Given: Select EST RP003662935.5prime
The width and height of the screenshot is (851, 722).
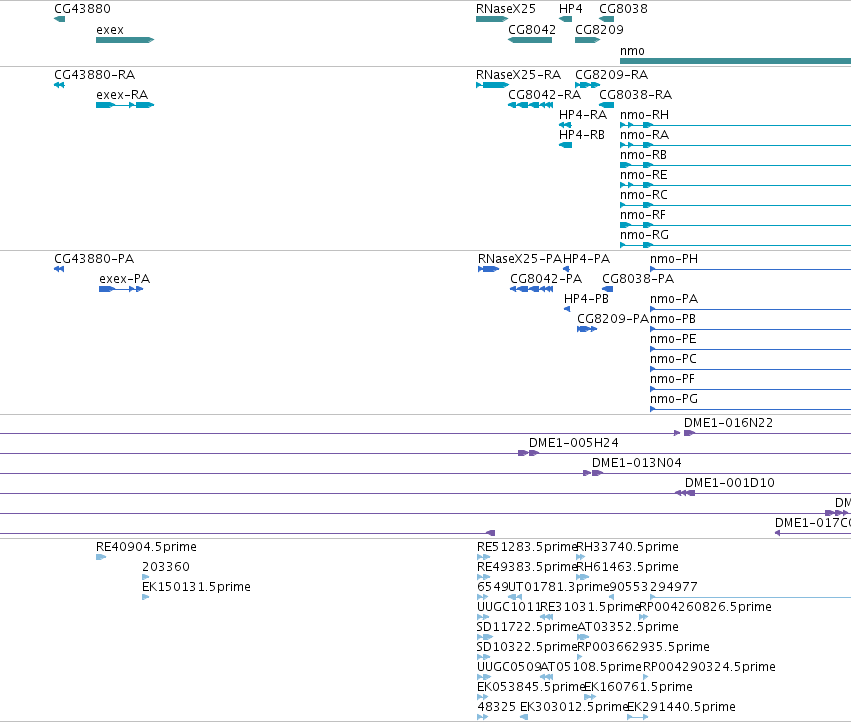Looking at the screenshot, I should pyautogui.click(x=643, y=647).
